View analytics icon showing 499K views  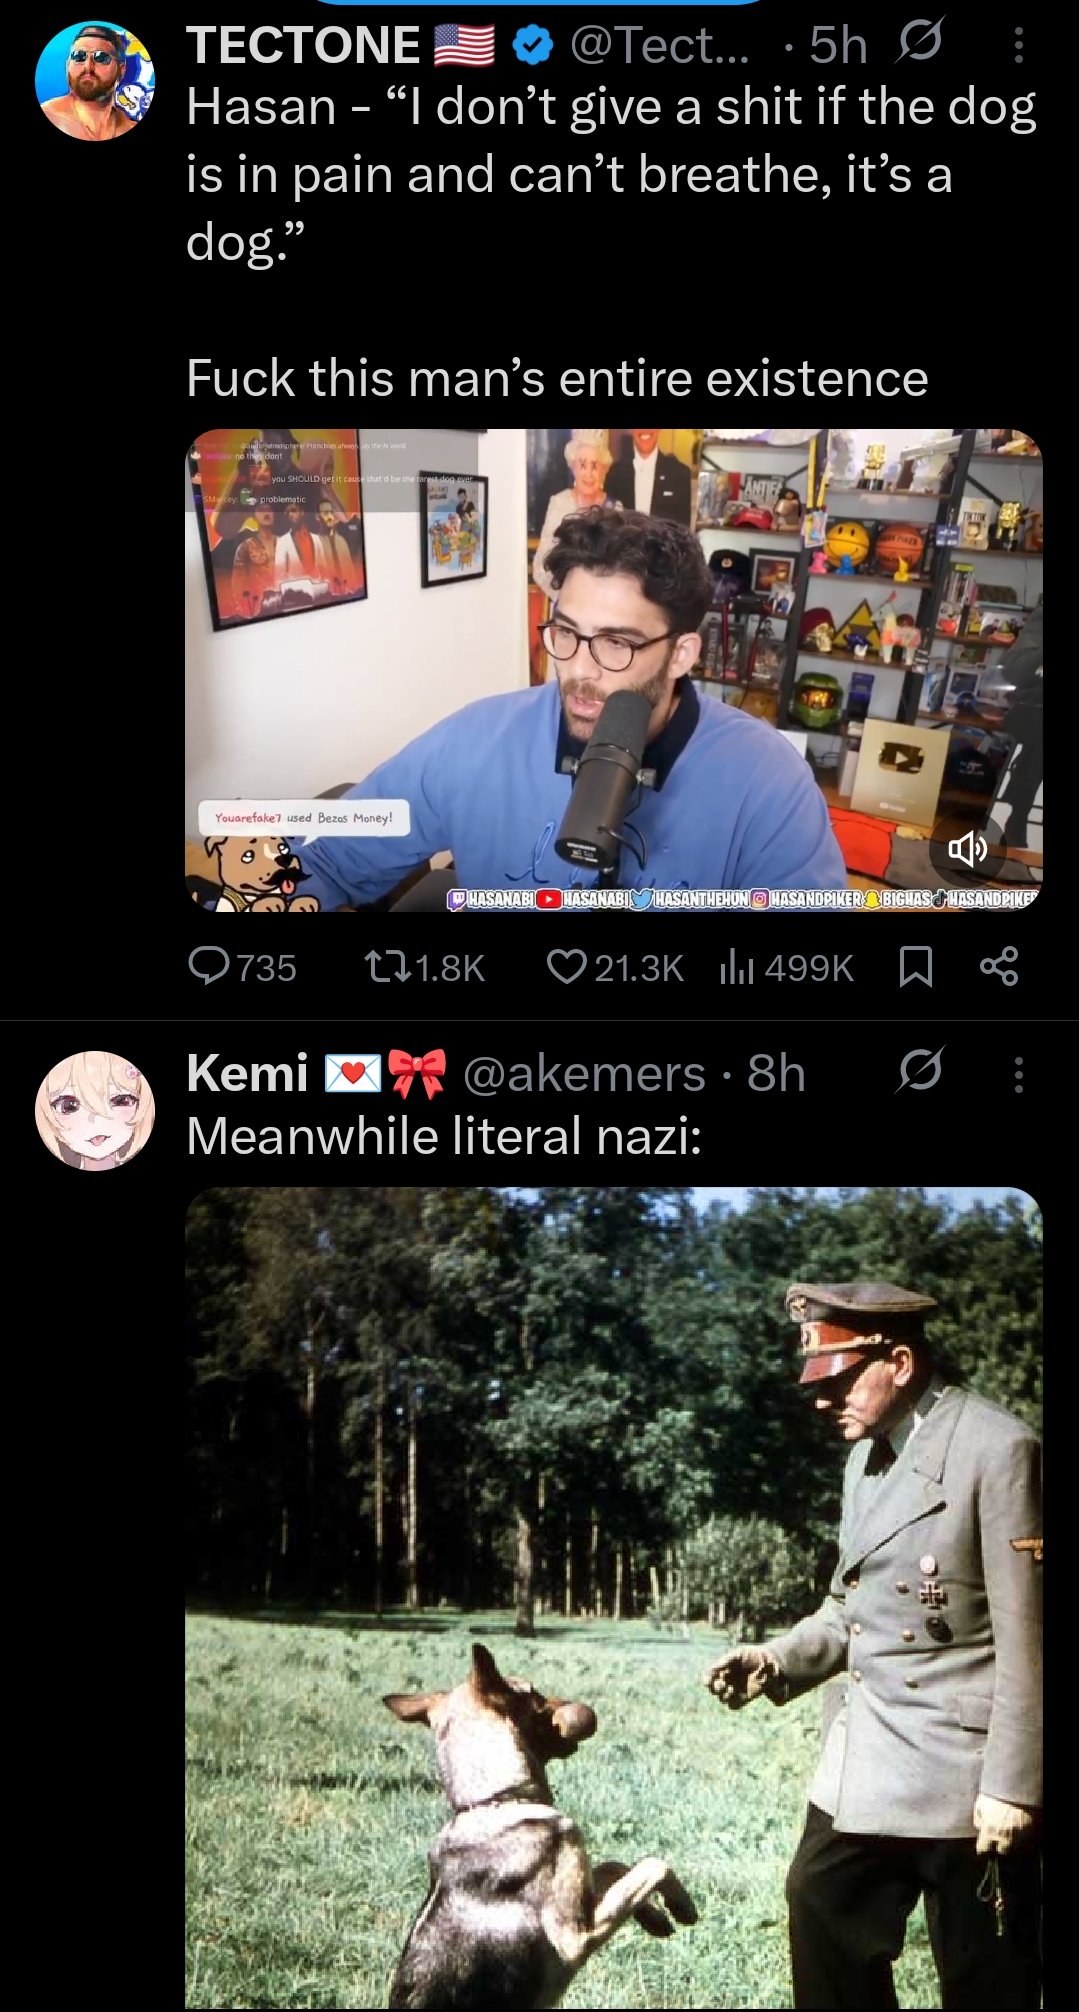737,967
